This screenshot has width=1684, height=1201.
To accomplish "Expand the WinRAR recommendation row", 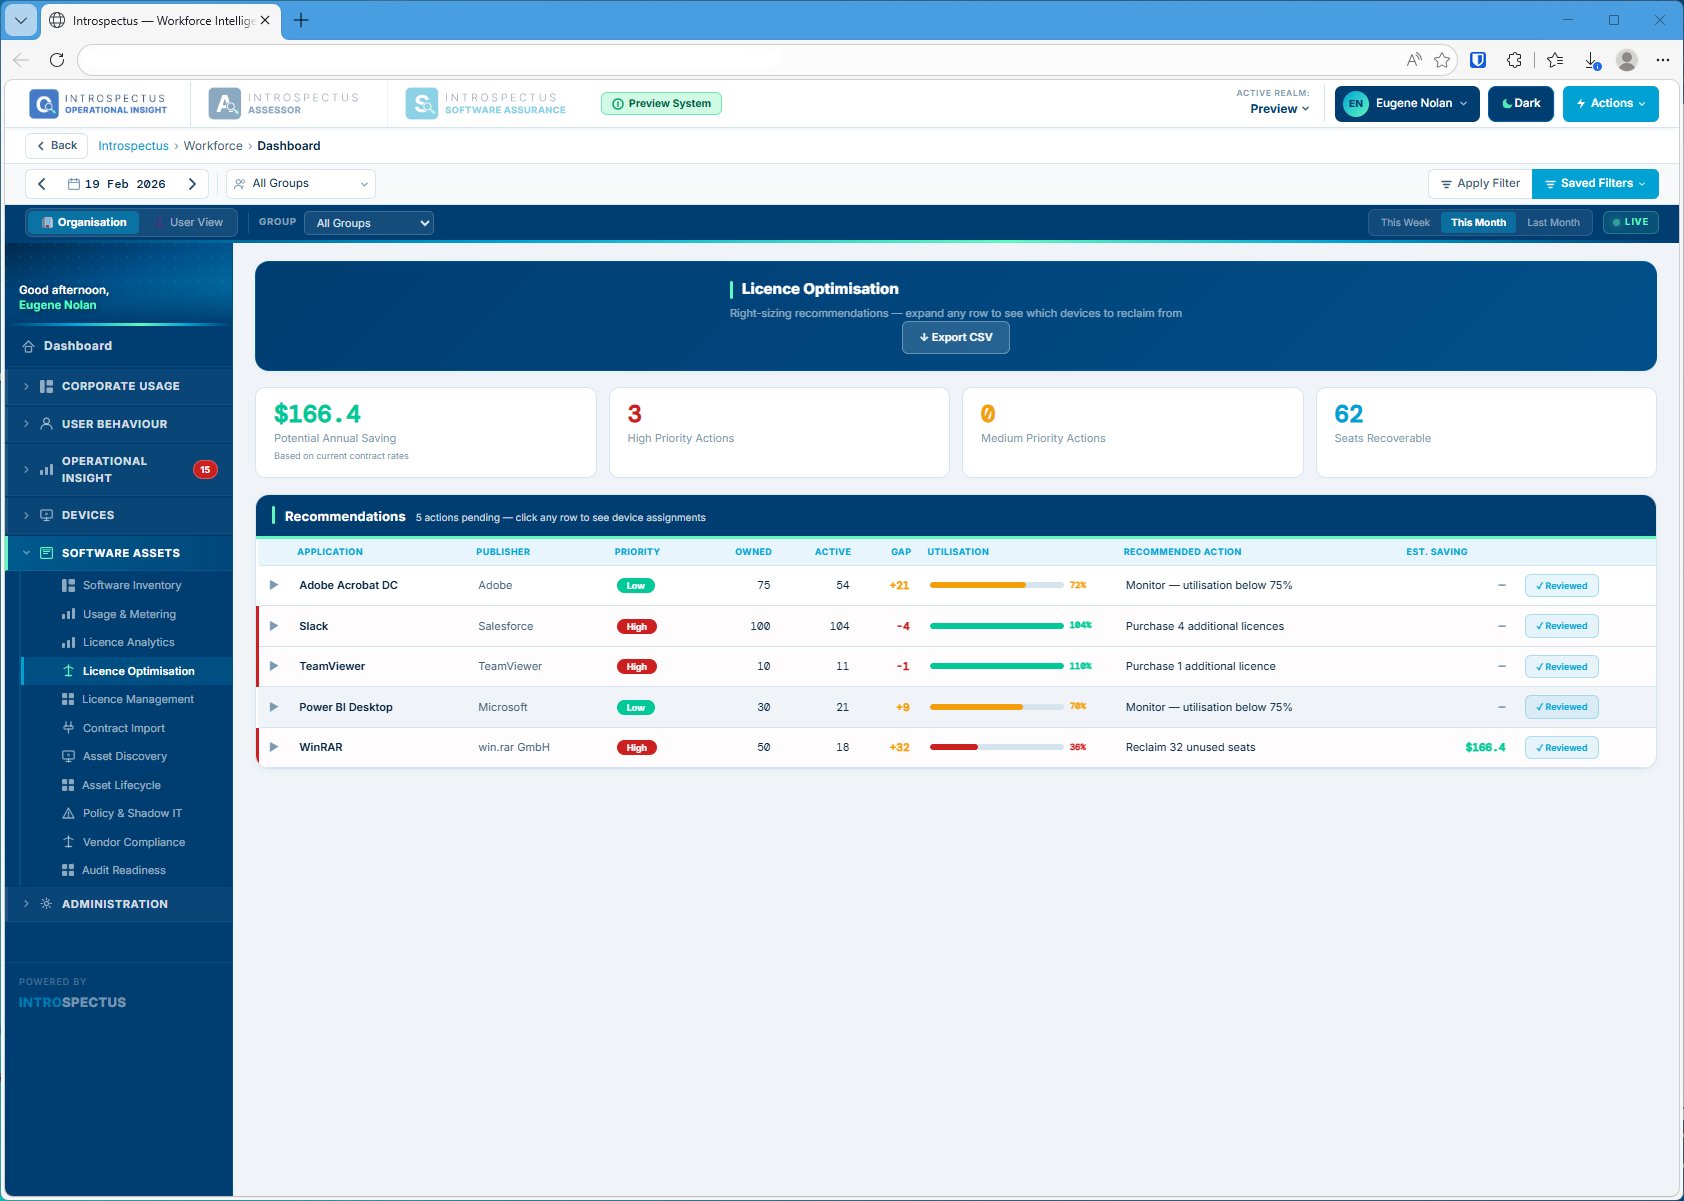I will pyautogui.click(x=273, y=747).
